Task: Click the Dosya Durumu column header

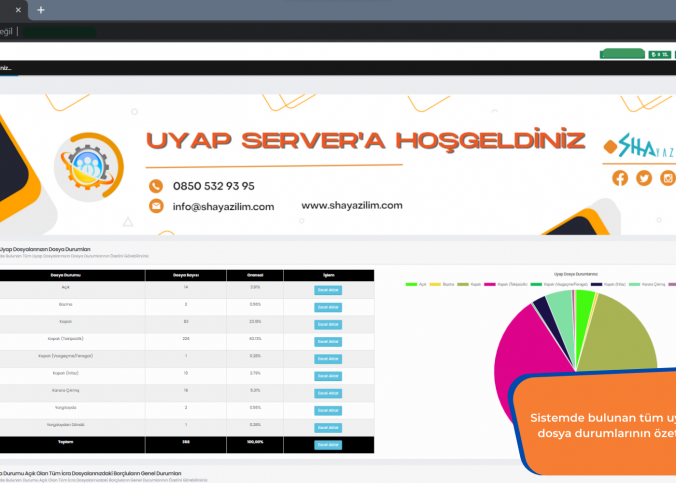Action: point(66,275)
